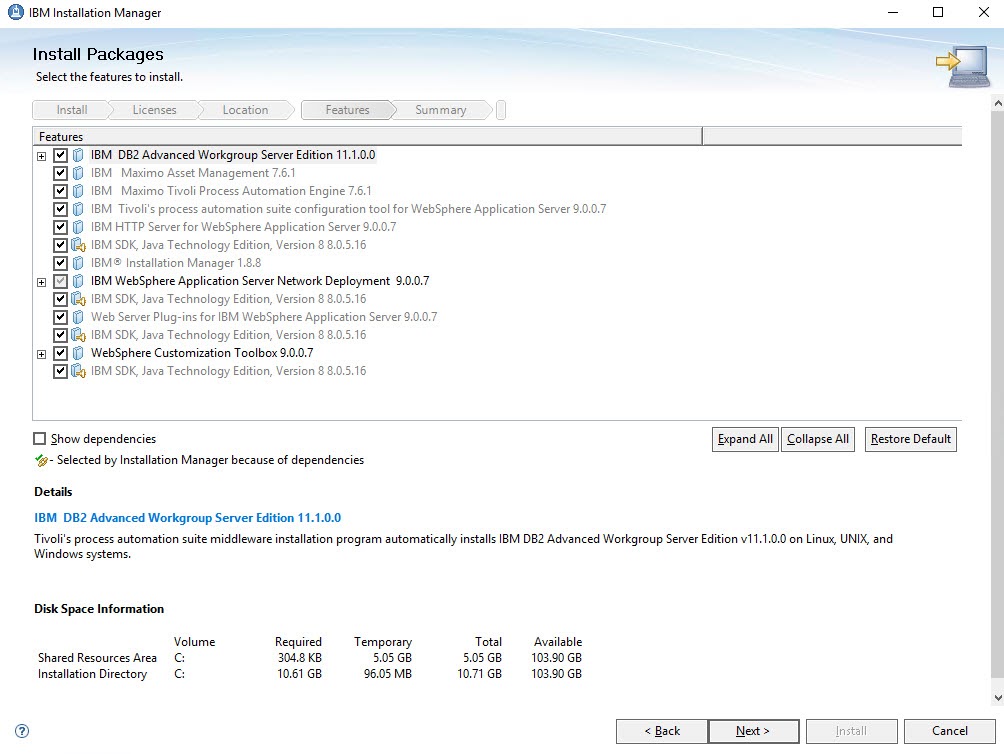Image resolution: width=1004 pixels, height=754 pixels.
Task: Click the Features column header
Action: pos(367,136)
